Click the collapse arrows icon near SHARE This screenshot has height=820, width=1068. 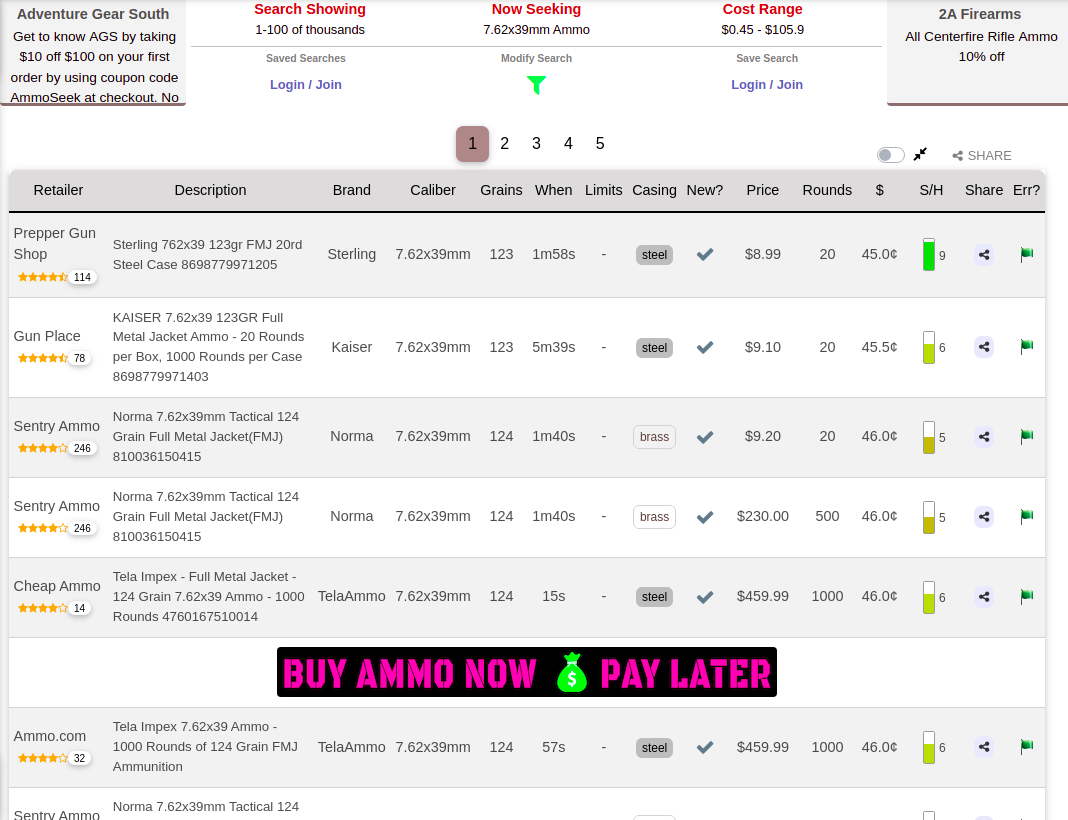[920, 155]
